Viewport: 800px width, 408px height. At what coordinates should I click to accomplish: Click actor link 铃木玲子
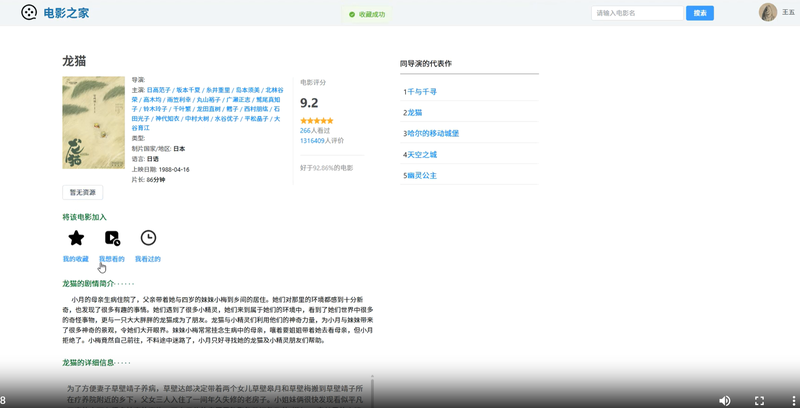coord(155,109)
